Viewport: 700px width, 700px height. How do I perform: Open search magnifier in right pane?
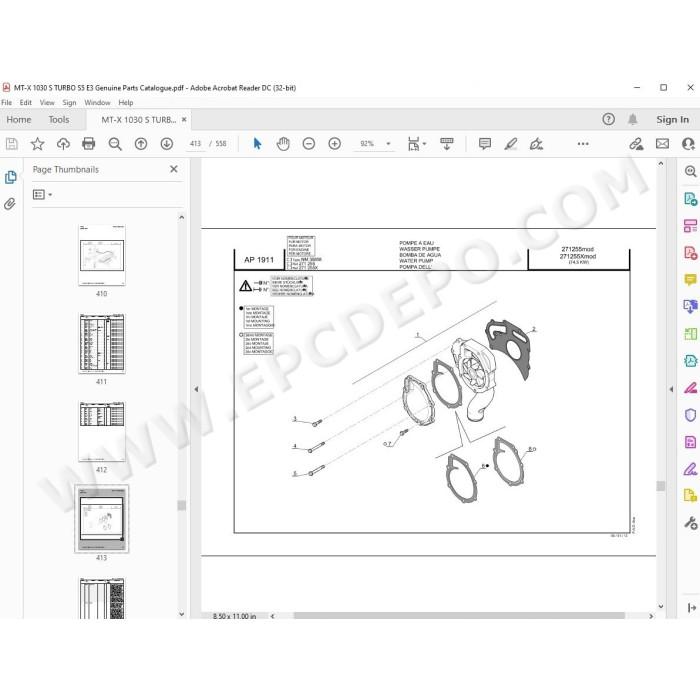click(690, 171)
